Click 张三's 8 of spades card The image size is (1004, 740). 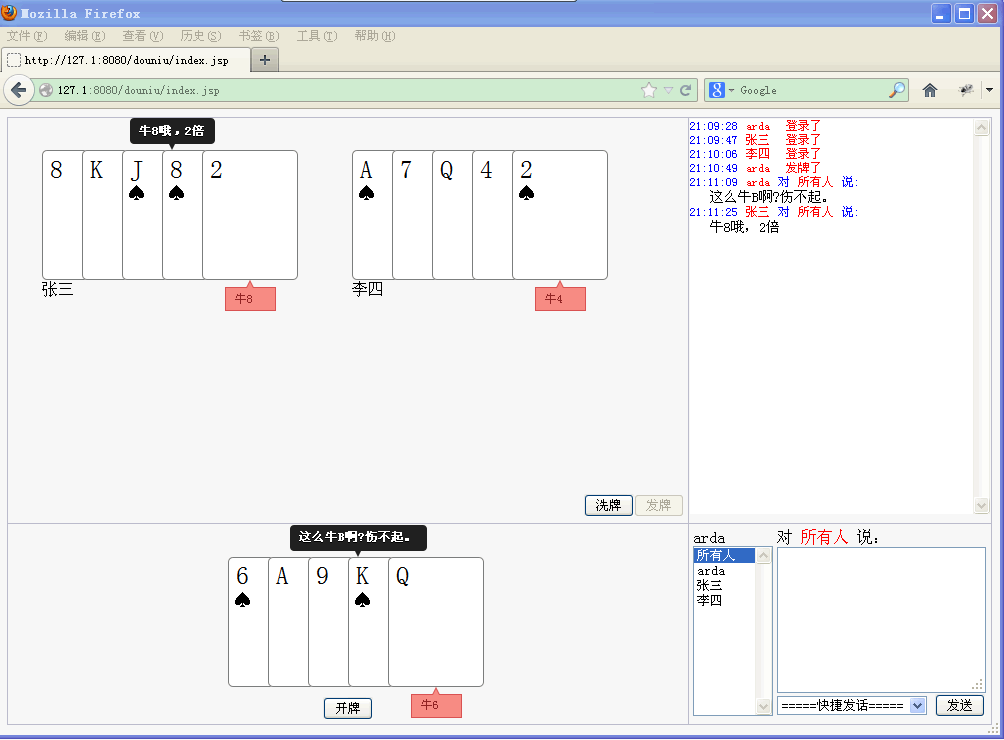[x=182, y=215]
